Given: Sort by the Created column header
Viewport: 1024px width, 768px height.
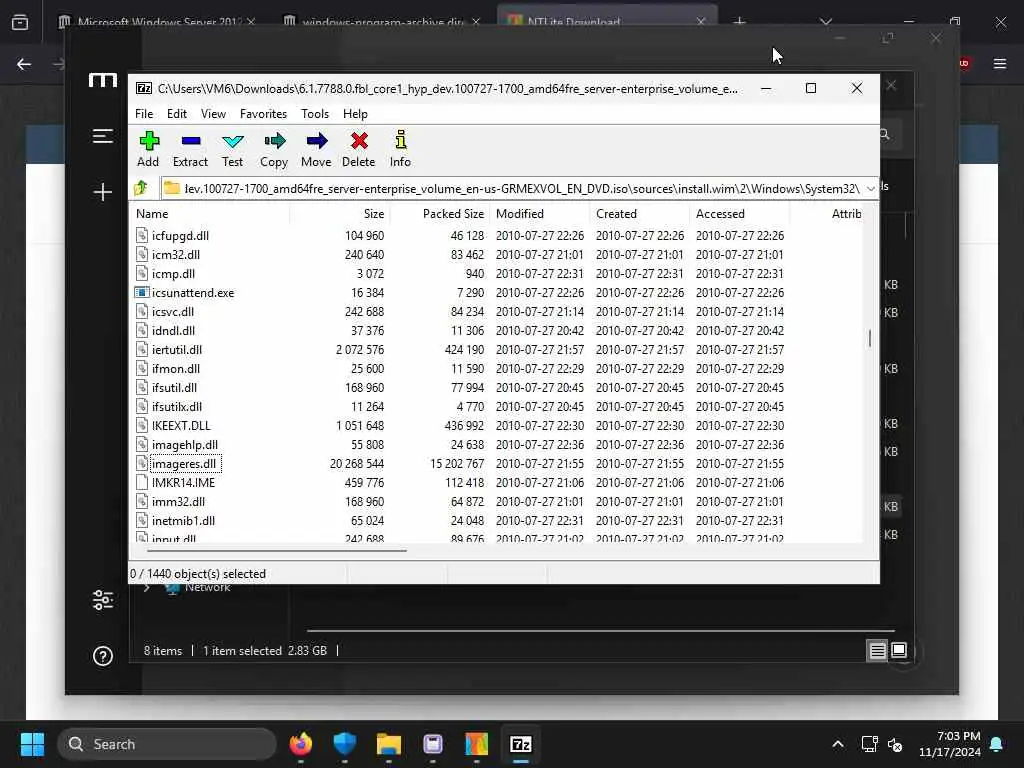Looking at the screenshot, I should pyautogui.click(x=639, y=214).
